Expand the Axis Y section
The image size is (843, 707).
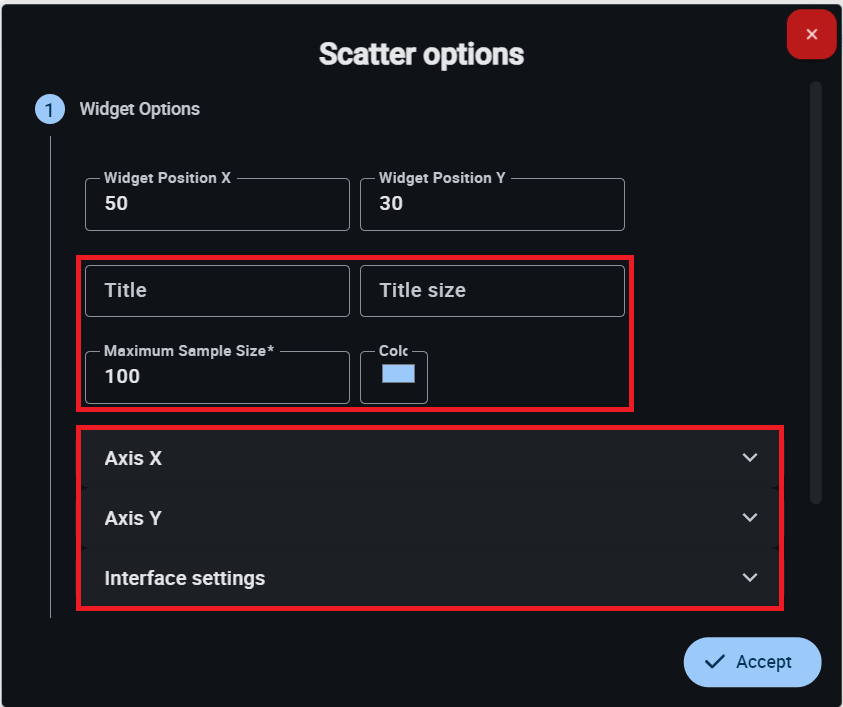pos(400,518)
